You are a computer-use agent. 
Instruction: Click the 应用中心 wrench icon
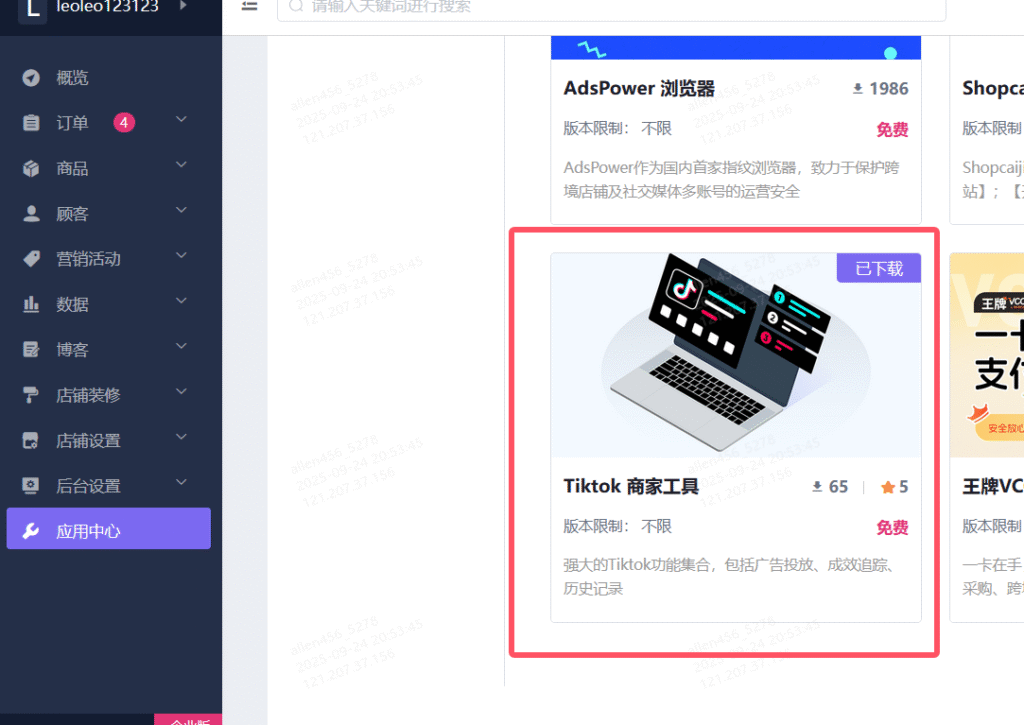point(31,531)
